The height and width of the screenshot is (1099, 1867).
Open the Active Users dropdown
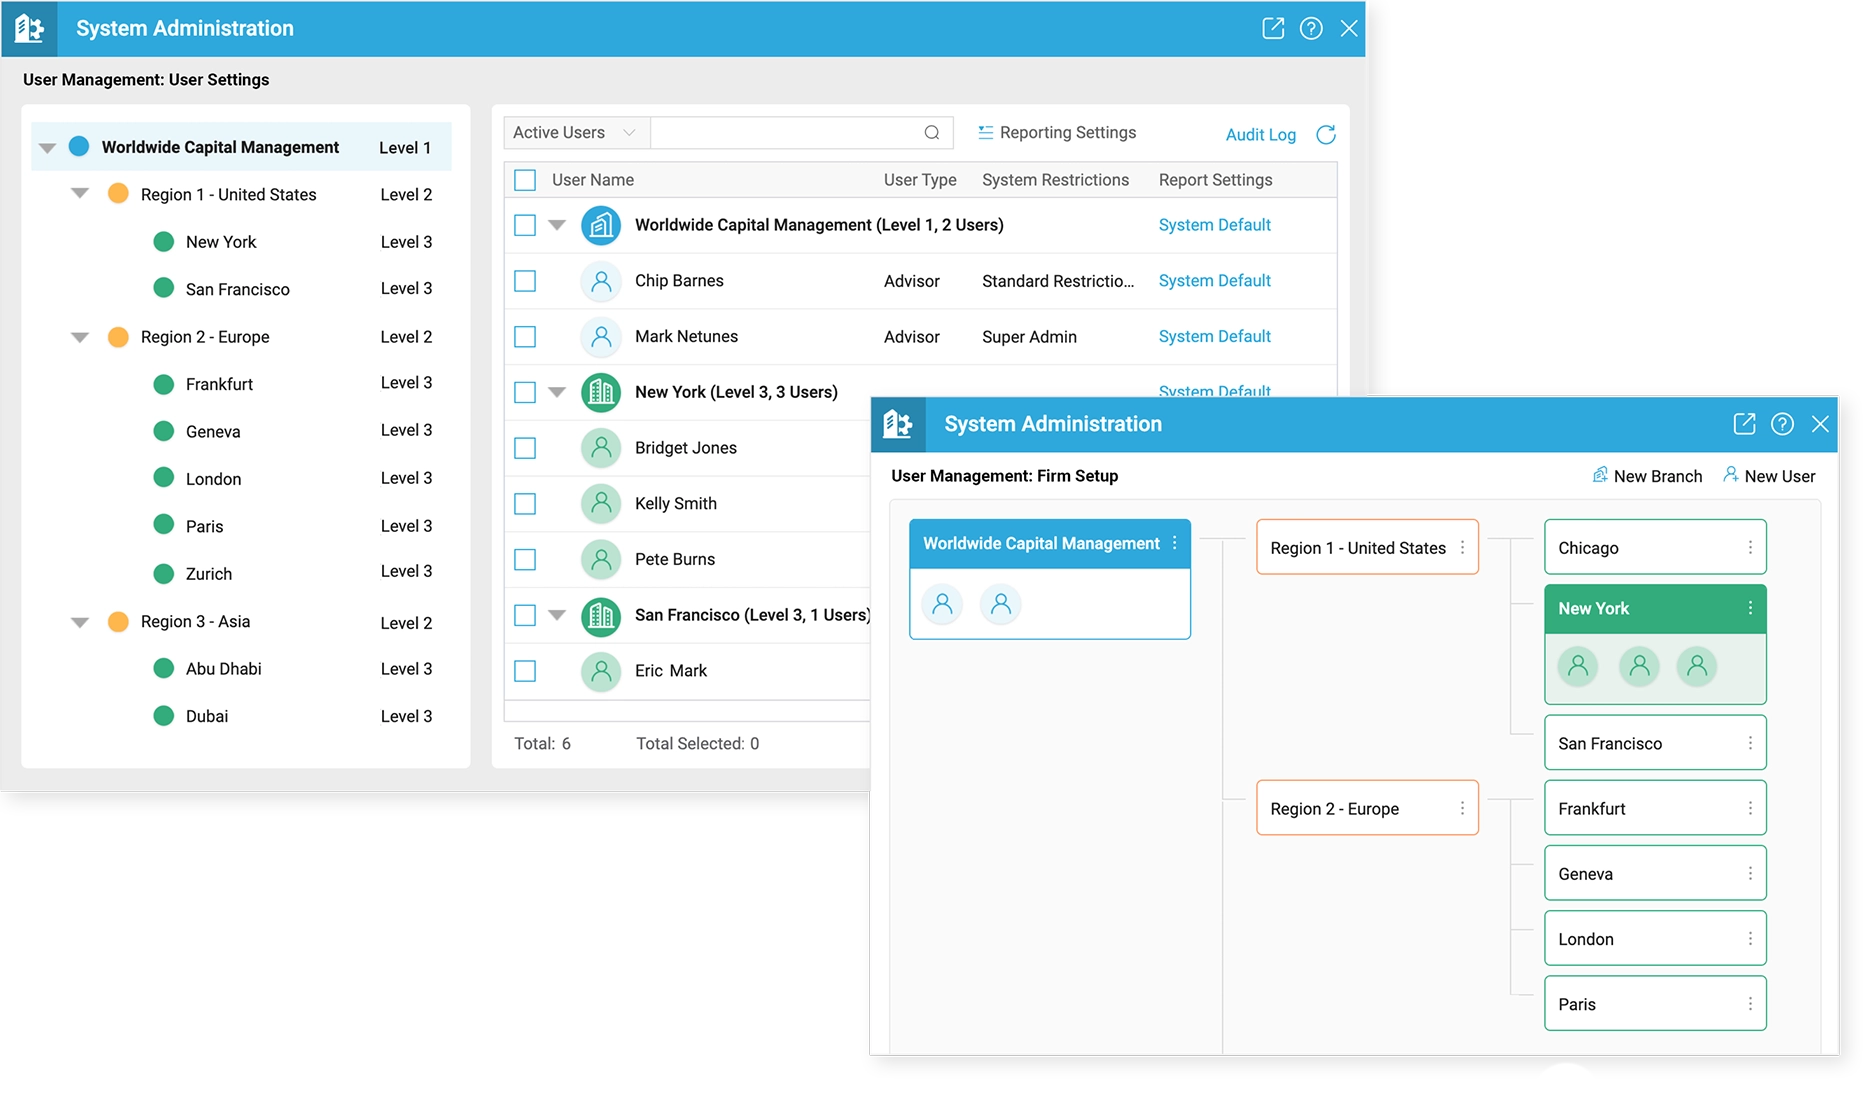tap(577, 133)
